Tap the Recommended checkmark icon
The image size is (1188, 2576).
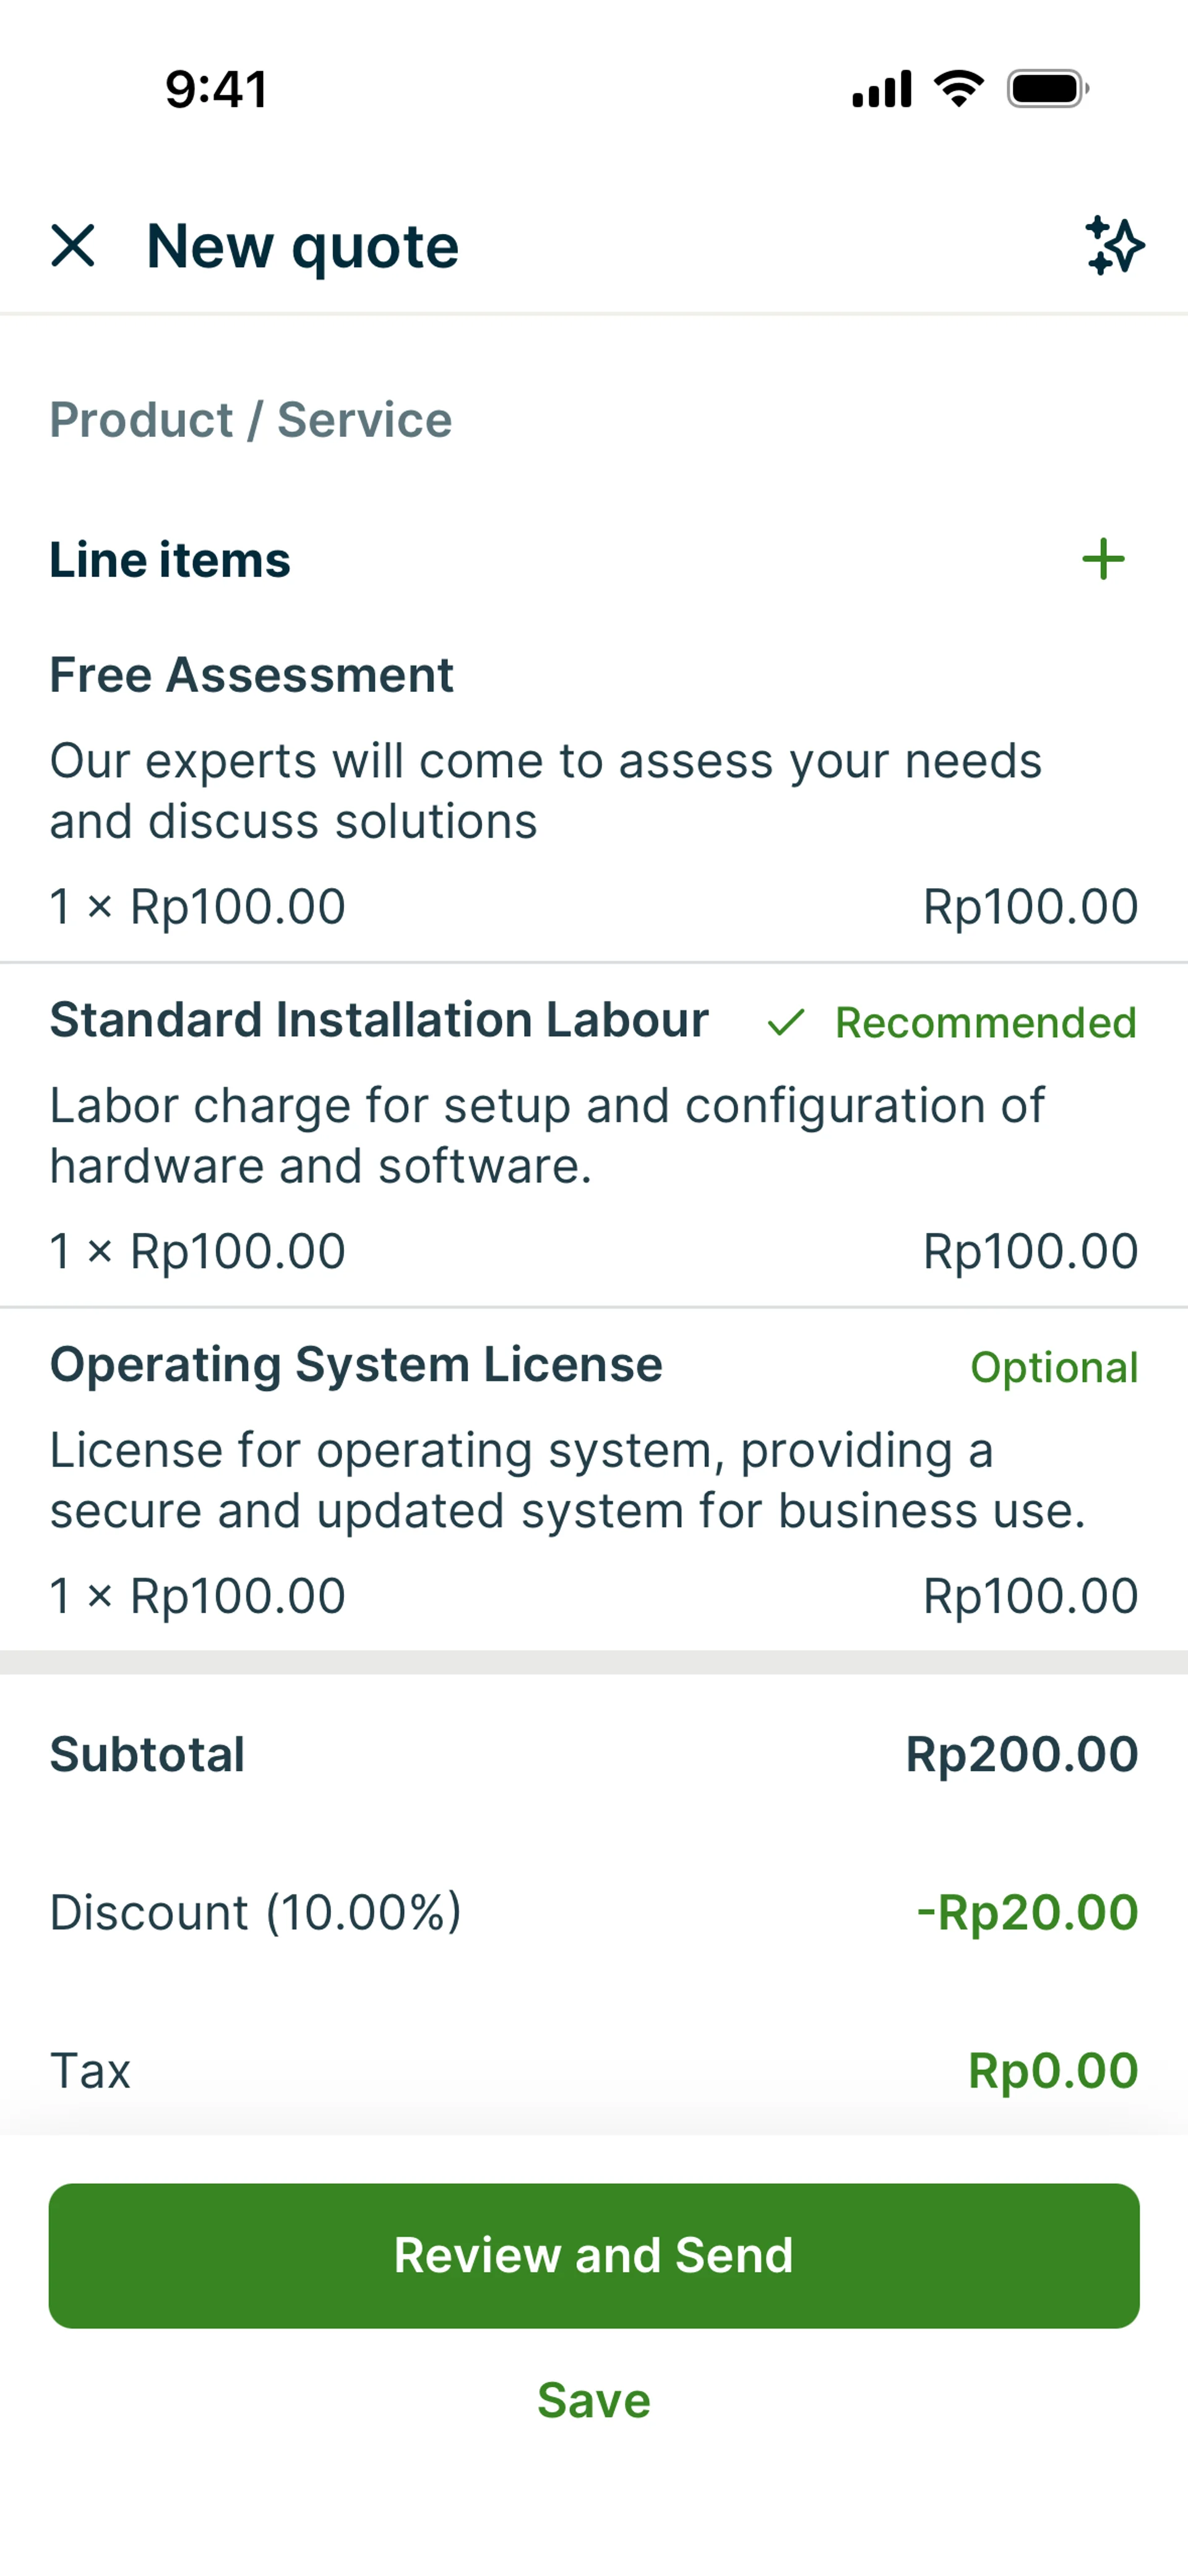[786, 1023]
